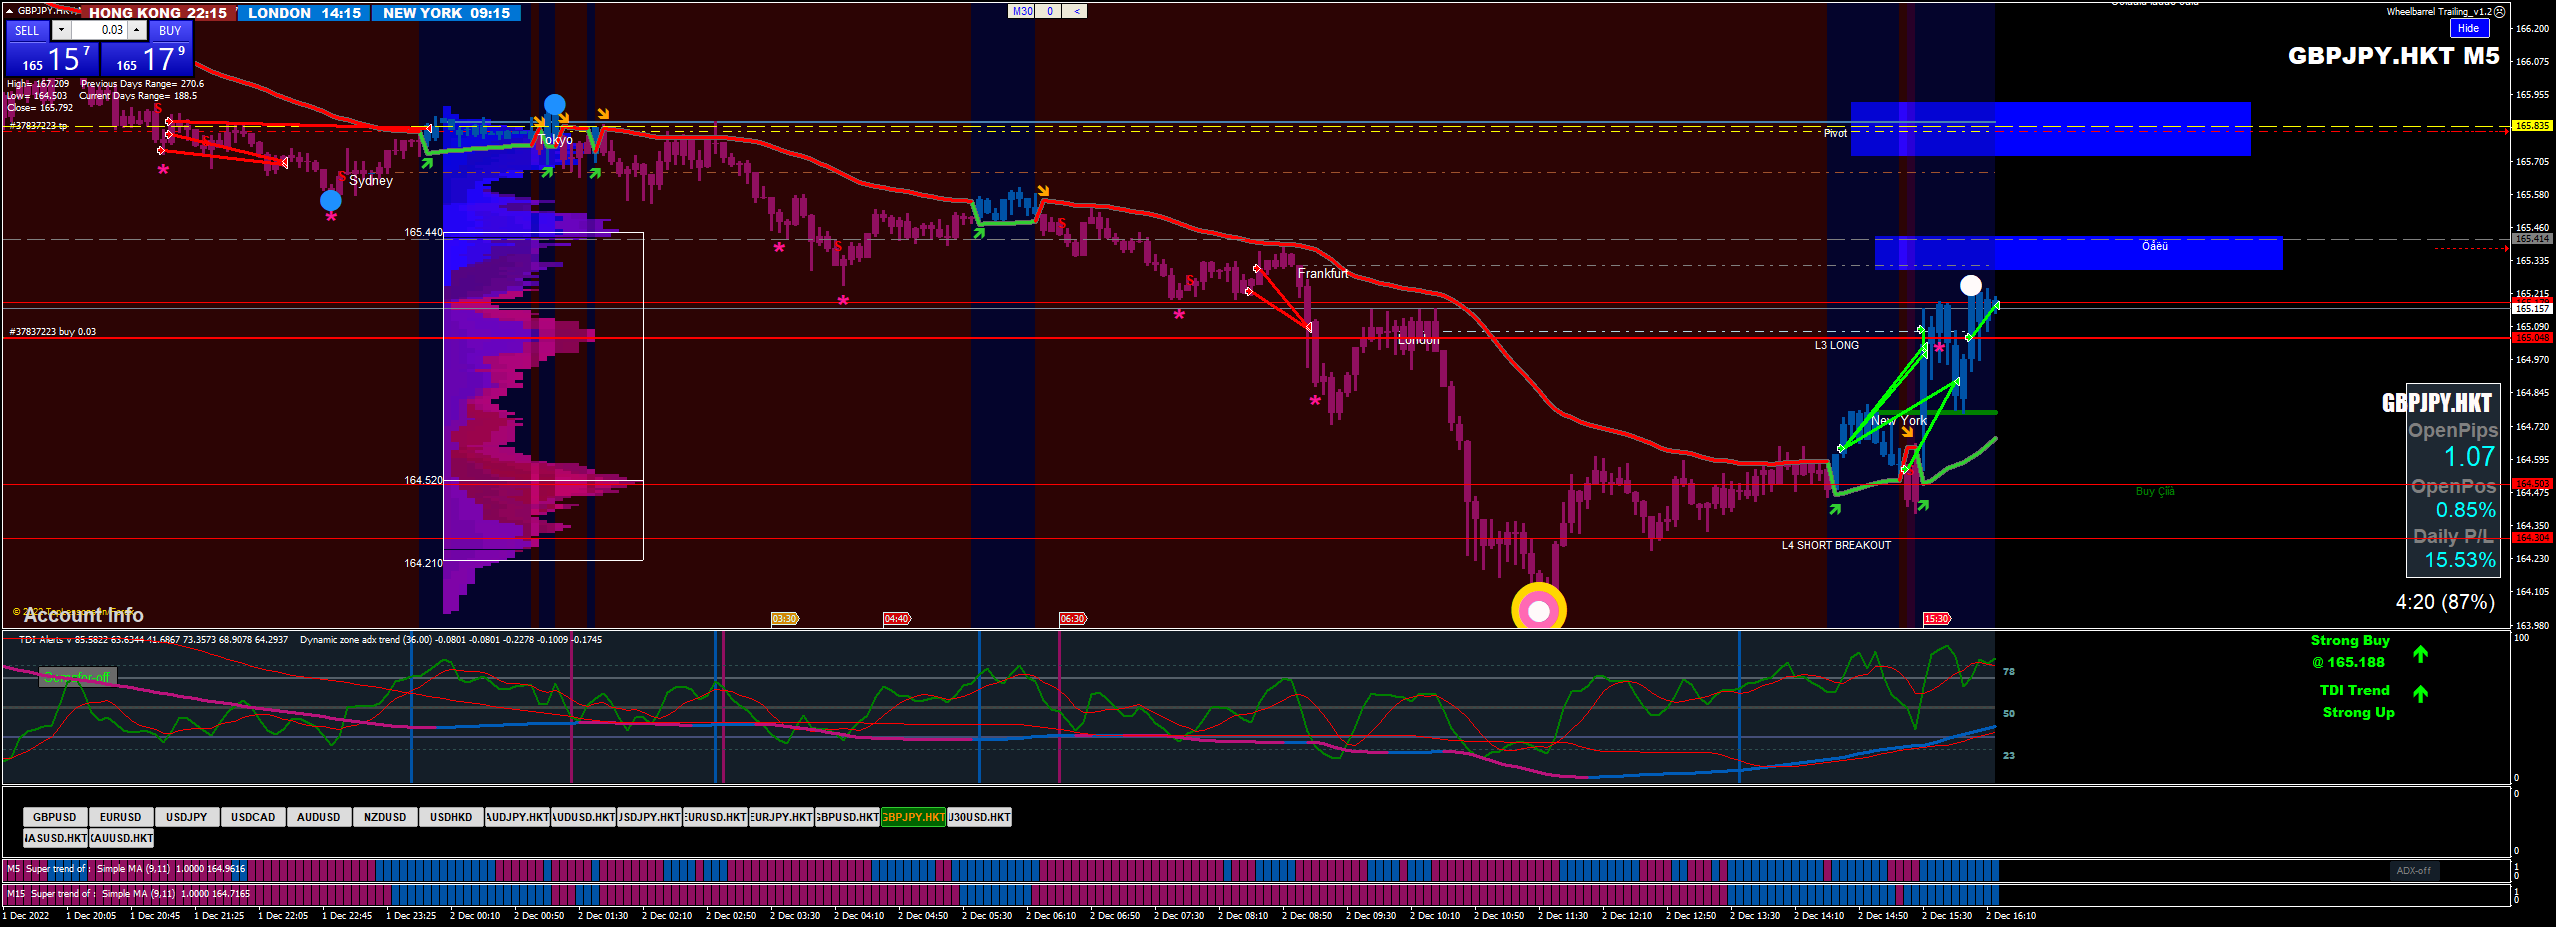Click the 0 button beside M30
Viewport: 2556px width, 927px height.
pyautogui.click(x=1049, y=12)
